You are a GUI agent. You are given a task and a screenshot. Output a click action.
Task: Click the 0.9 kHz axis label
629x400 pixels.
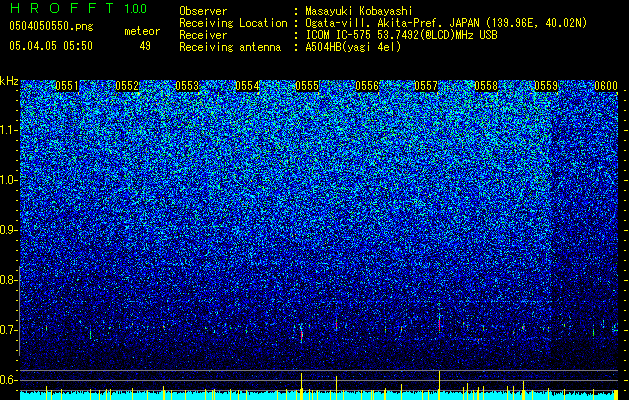(8, 230)
